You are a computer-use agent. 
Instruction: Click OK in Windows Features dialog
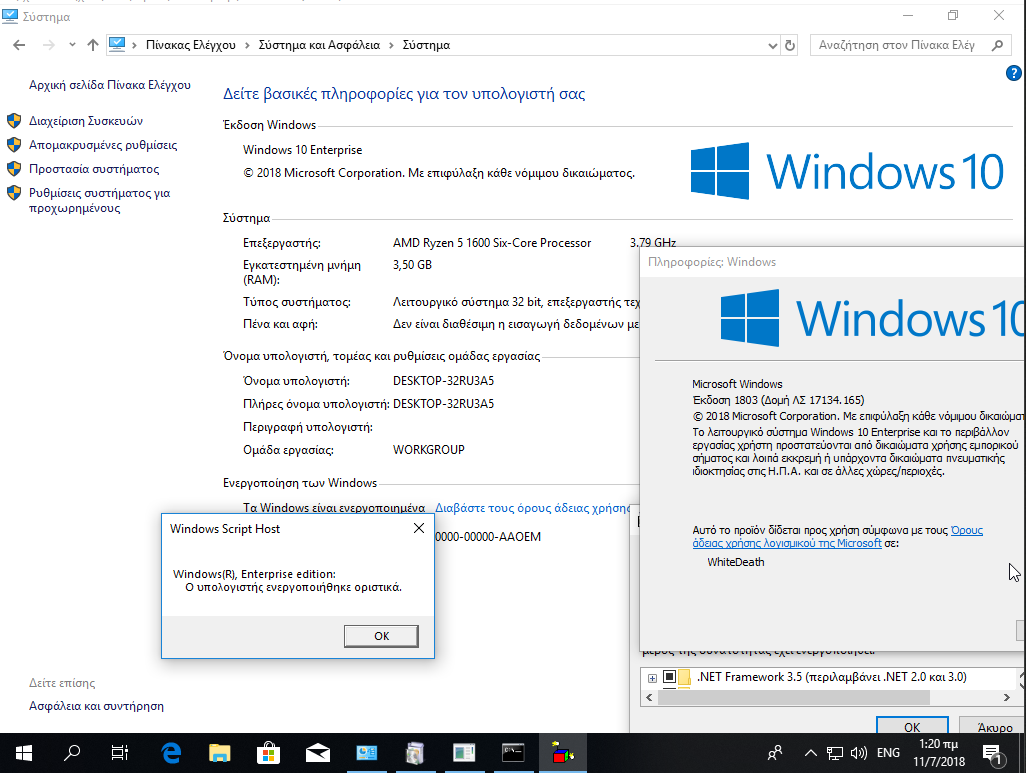point(912,727)
